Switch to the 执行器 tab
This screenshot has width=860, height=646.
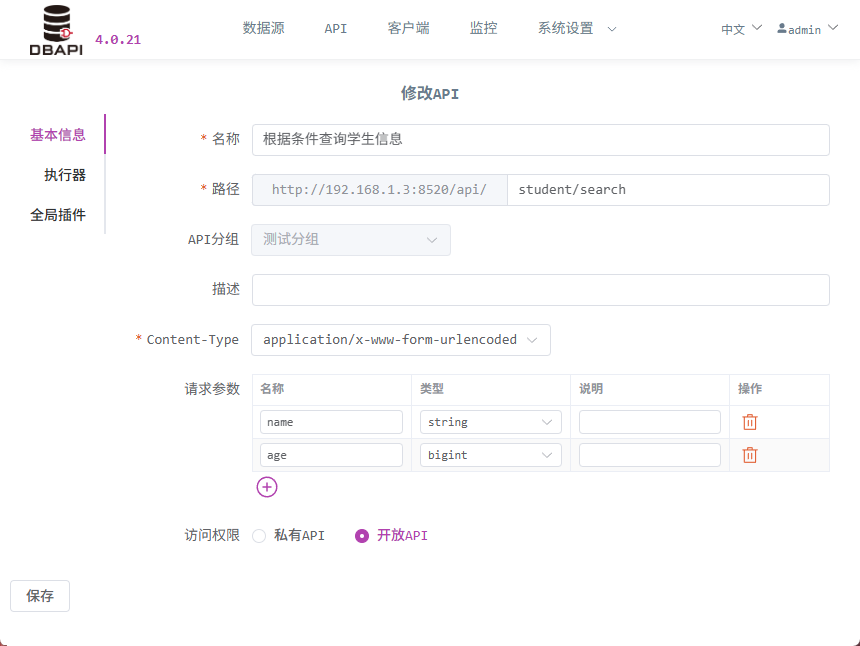[x=65, y=175]
